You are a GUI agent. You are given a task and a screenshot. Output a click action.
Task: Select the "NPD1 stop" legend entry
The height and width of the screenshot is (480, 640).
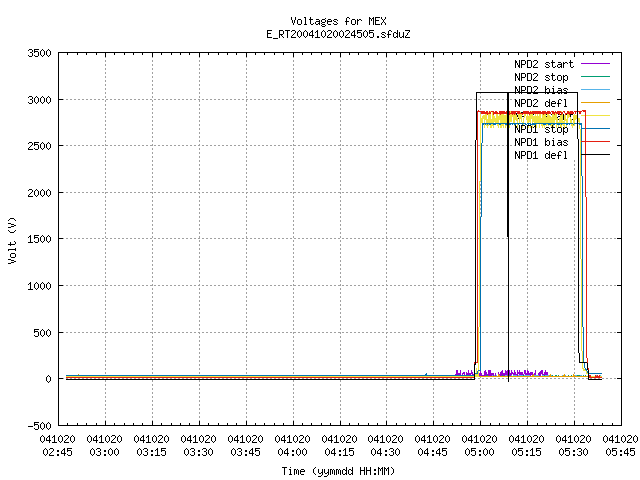[541, 129]
